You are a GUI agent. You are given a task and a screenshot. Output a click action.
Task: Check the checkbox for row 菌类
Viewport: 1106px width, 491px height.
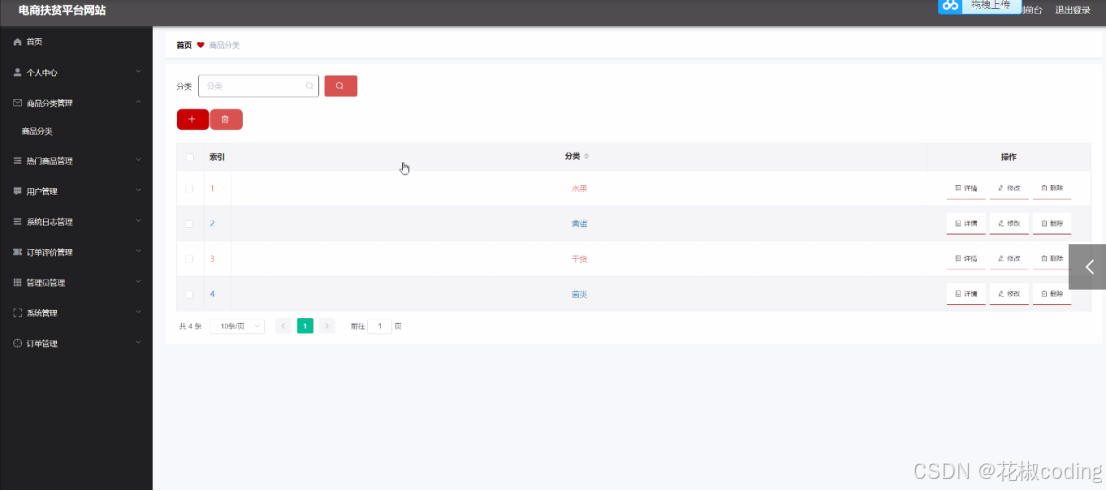(189, 294)
